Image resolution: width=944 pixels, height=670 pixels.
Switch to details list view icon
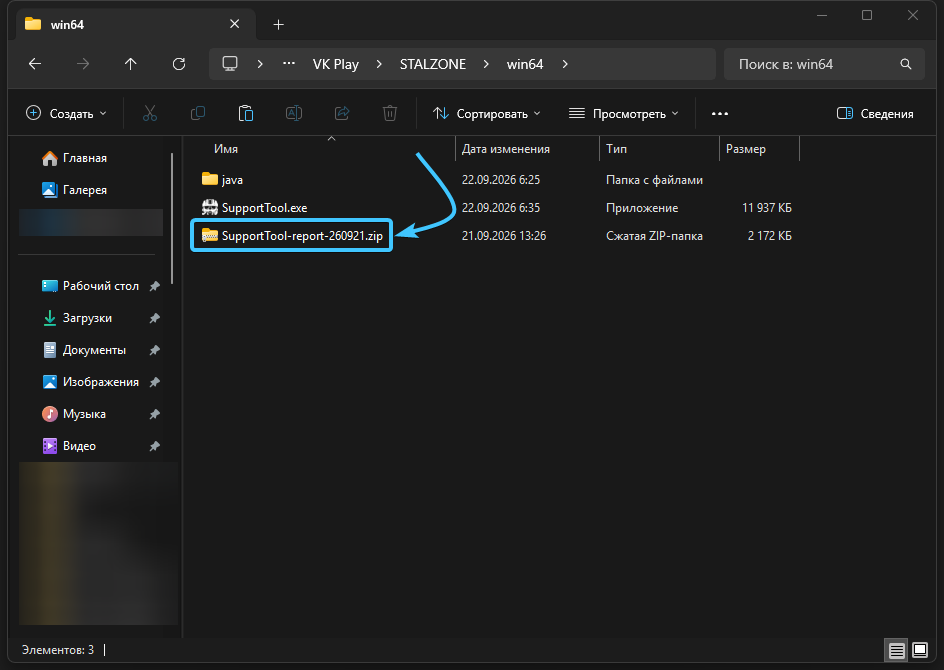[896, 650]
